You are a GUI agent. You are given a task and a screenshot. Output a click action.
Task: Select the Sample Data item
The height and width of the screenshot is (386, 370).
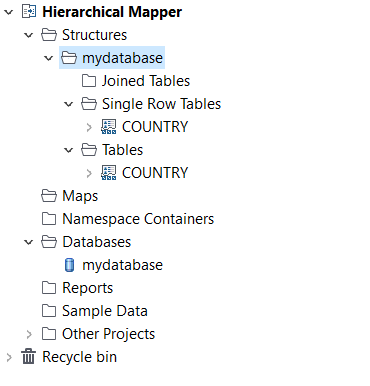pyautogui.click(x=105, y=311)
